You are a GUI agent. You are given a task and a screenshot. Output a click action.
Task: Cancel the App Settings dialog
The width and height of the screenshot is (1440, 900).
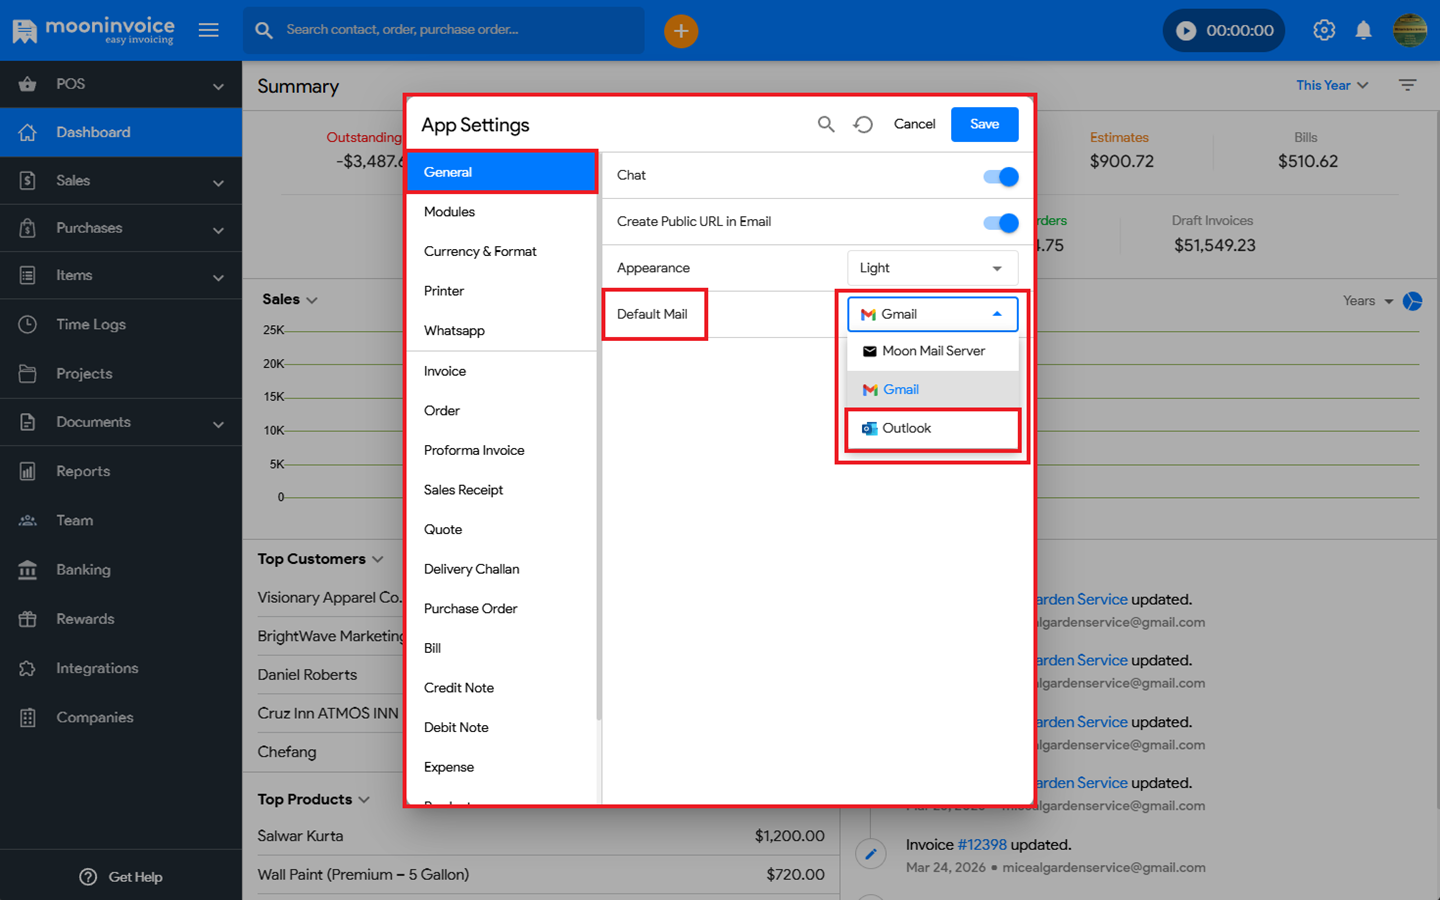coord(914,124)
